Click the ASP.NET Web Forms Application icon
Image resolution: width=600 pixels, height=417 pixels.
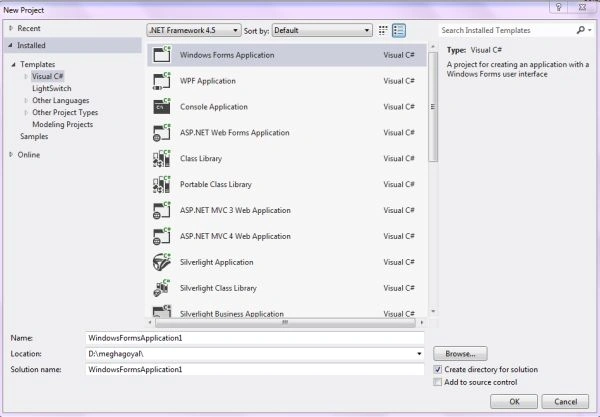point(162,132)
